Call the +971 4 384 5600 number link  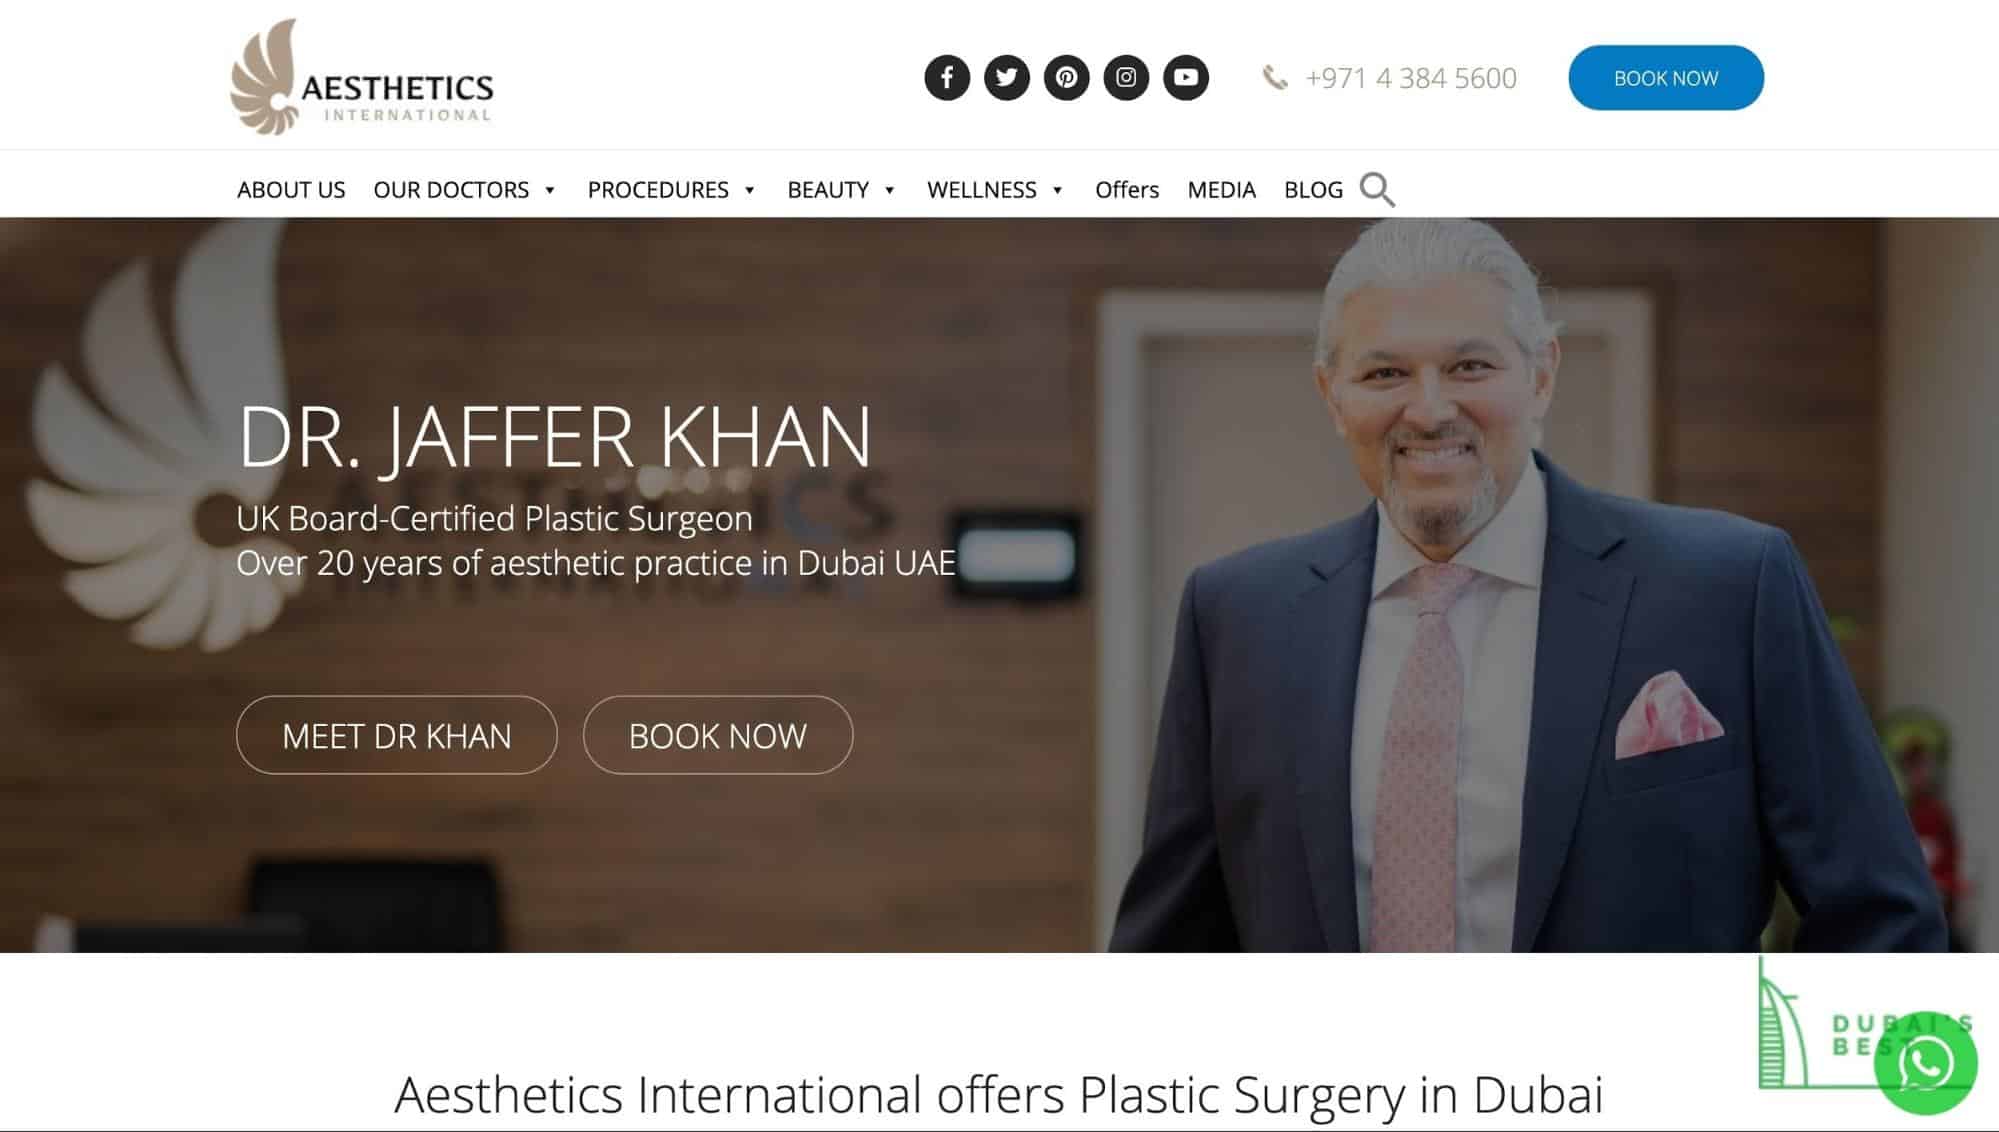(1411, 78)
